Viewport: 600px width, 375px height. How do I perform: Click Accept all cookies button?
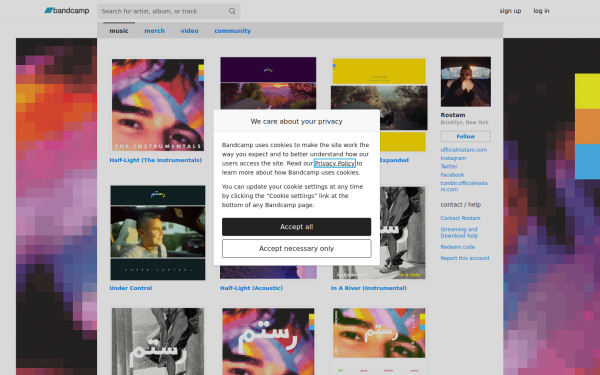coord(297,227)
